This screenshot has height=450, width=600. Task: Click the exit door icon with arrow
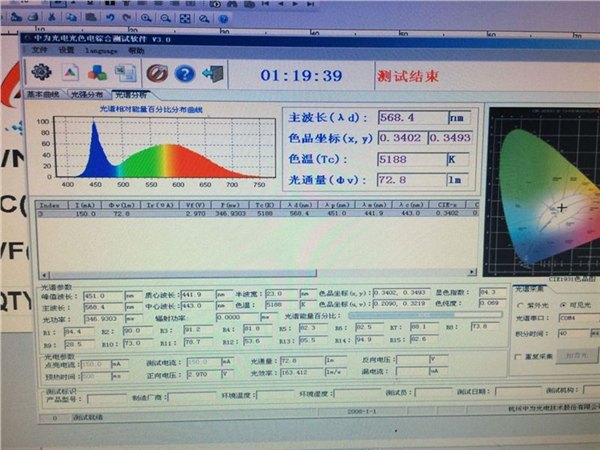[213, 74]
